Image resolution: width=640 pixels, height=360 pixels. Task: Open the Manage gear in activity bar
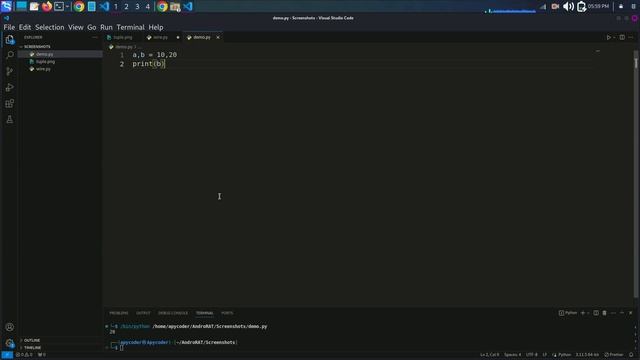(10, 343)
